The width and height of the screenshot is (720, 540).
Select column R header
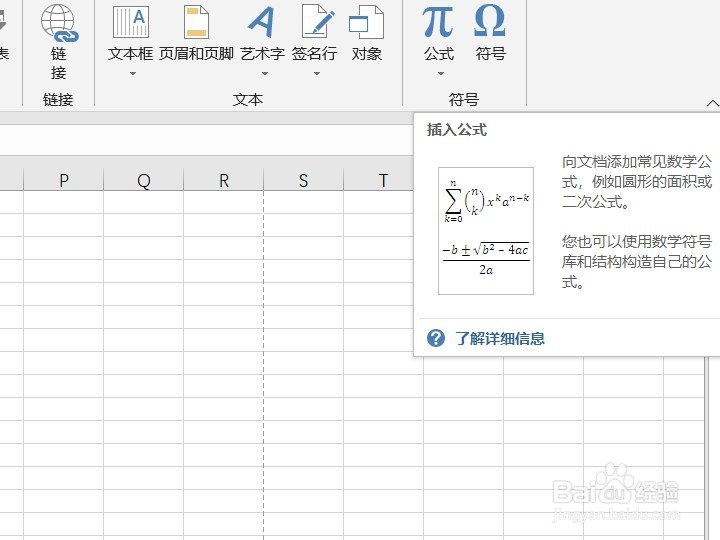point(224,180)
